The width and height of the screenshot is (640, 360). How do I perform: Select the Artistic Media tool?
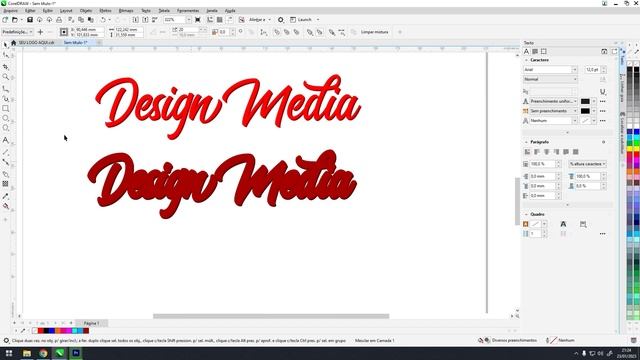[5, 98]
